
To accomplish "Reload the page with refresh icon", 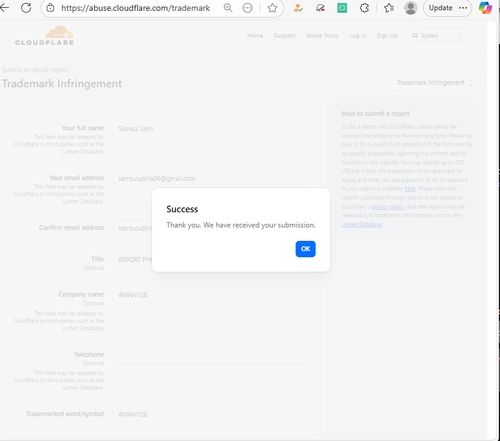I will (26, 8).
